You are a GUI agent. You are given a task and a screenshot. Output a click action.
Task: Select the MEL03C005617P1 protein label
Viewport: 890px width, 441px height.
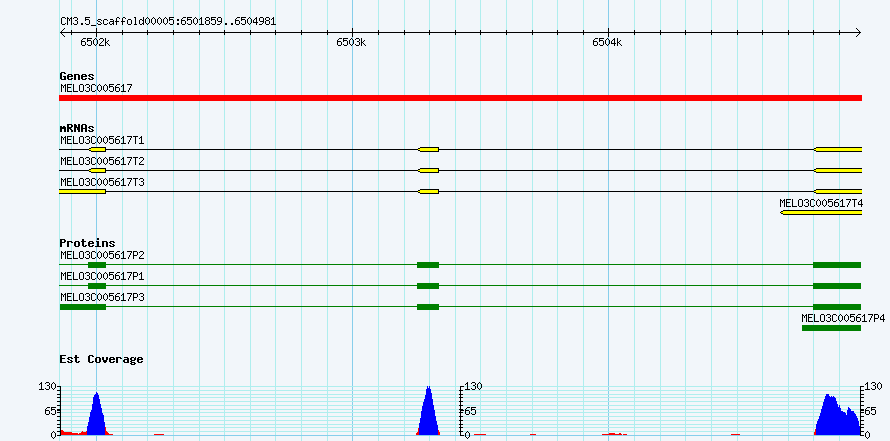pyautogui.click(x=102, y=276)
